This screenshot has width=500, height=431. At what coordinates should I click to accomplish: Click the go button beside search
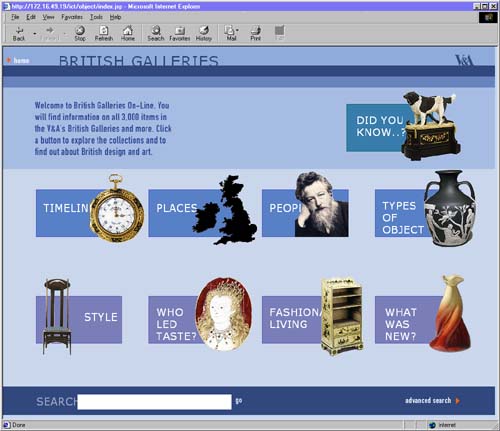pos(239,401)
